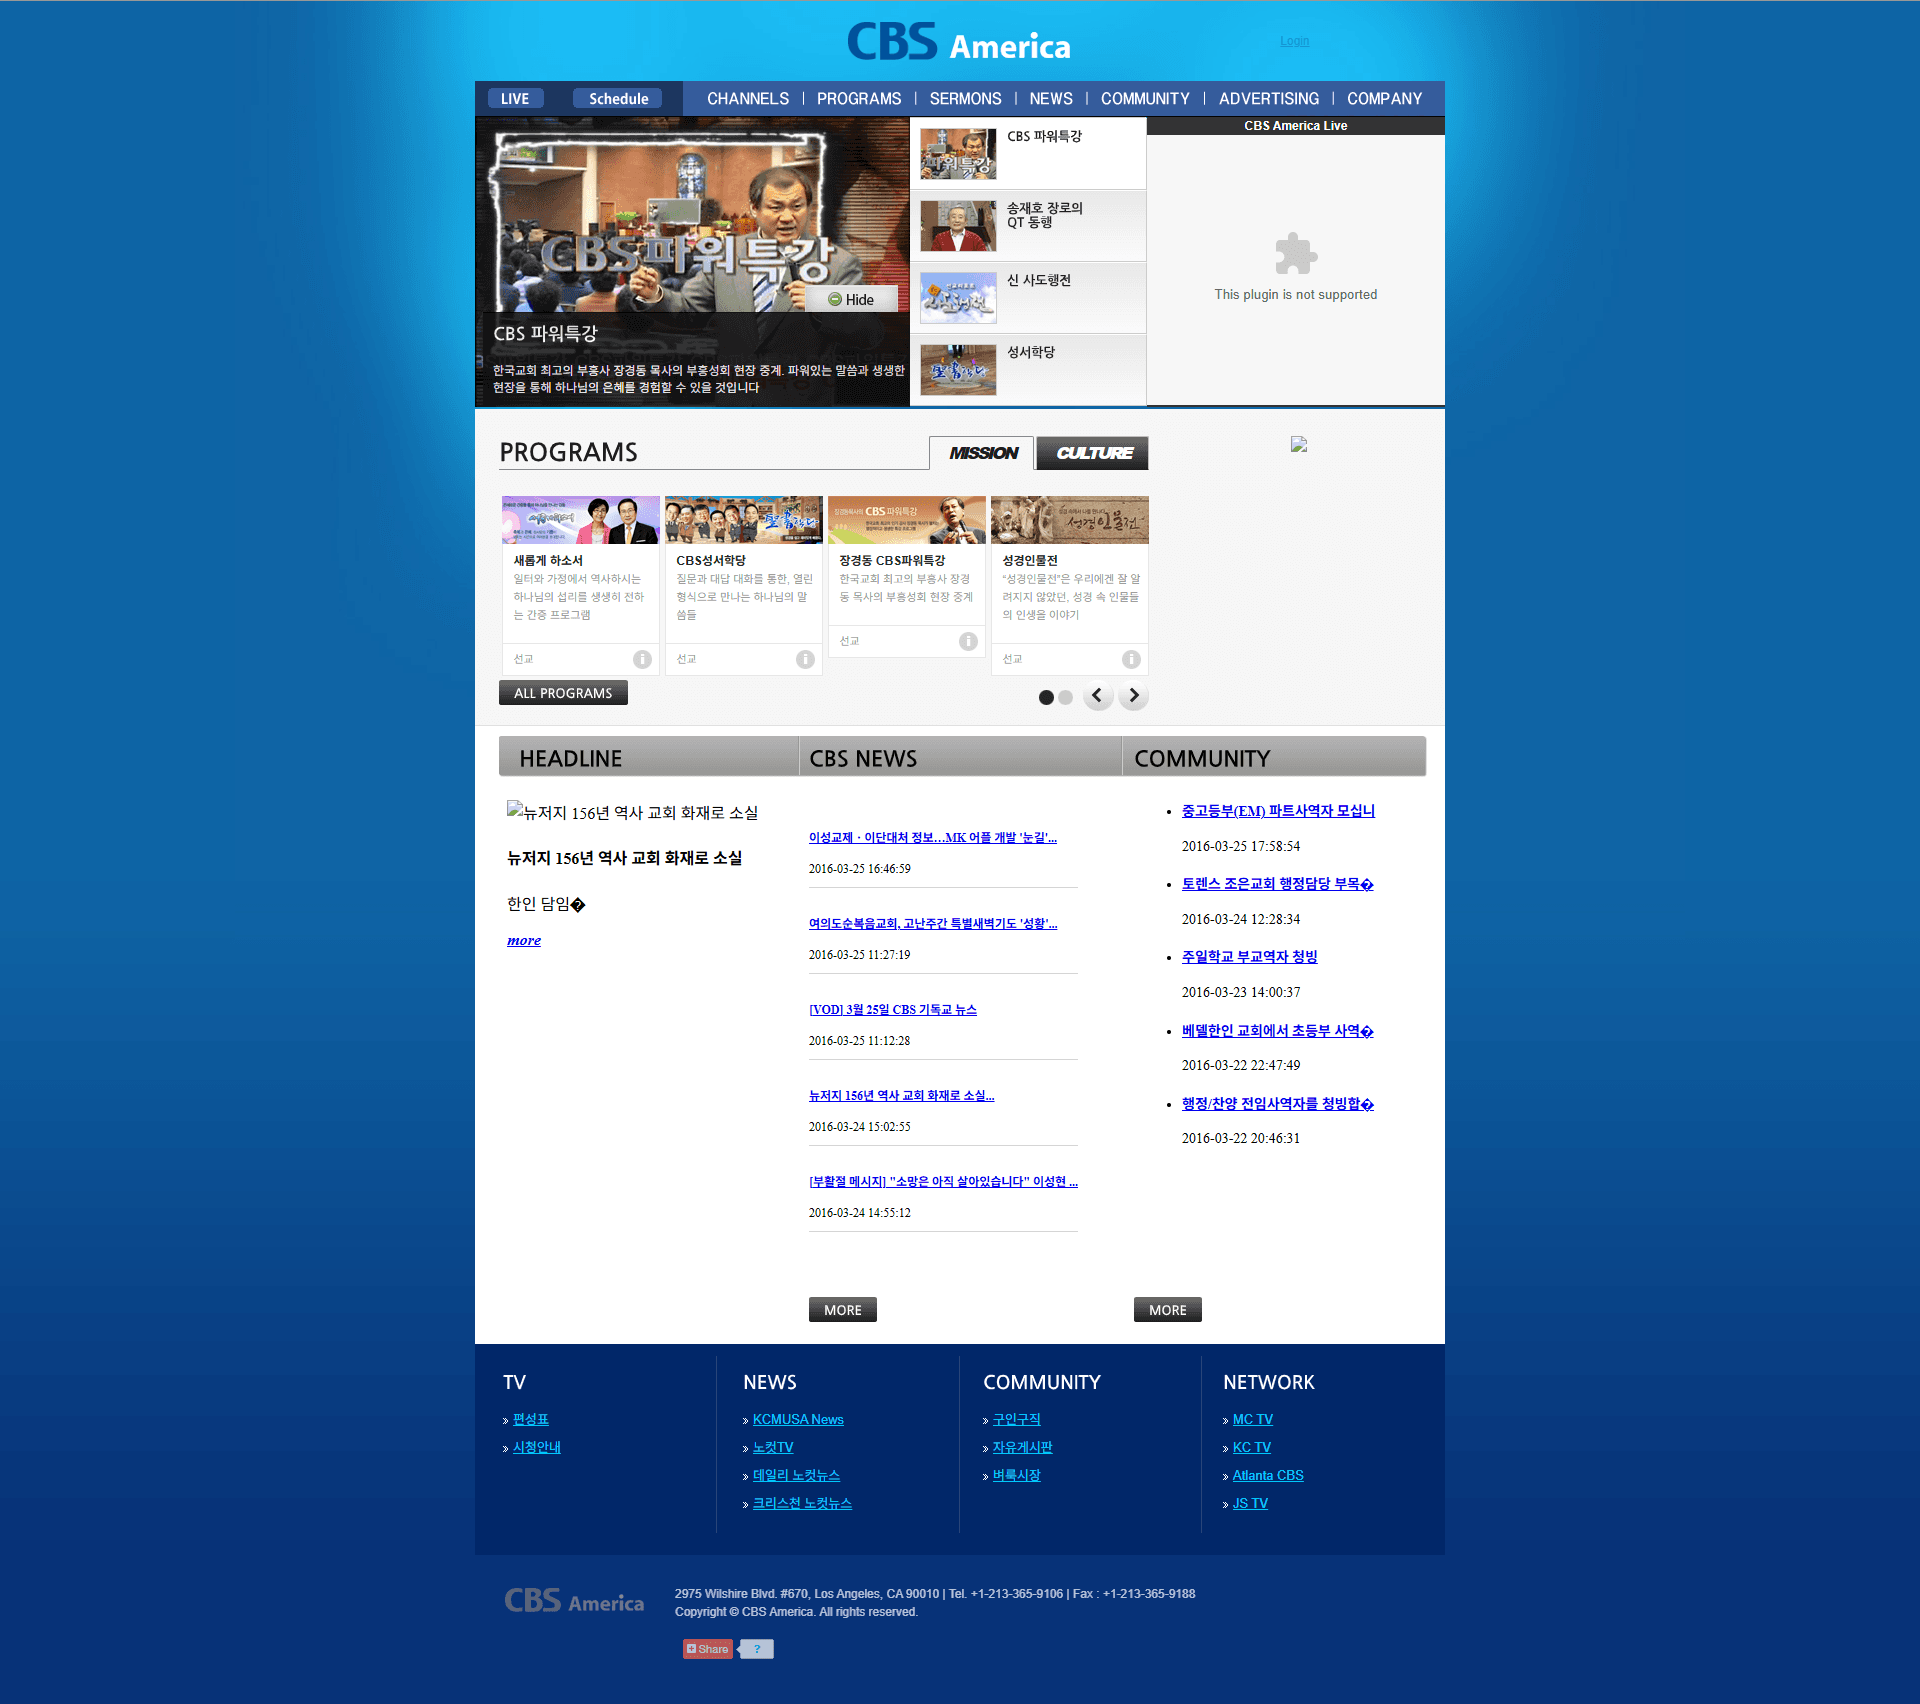The height and width of the screenshot is (1704, 1920).
Task: Select the 송재호 장로의 QT 동행 thumbnail
Action: tap(958, 225)
